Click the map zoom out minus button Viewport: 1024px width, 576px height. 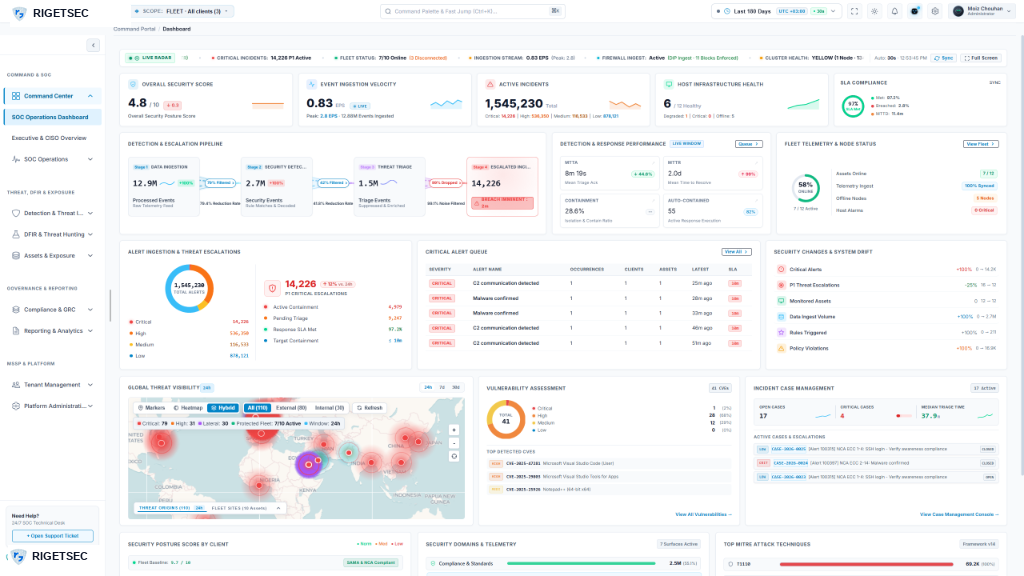click(454, 443)
